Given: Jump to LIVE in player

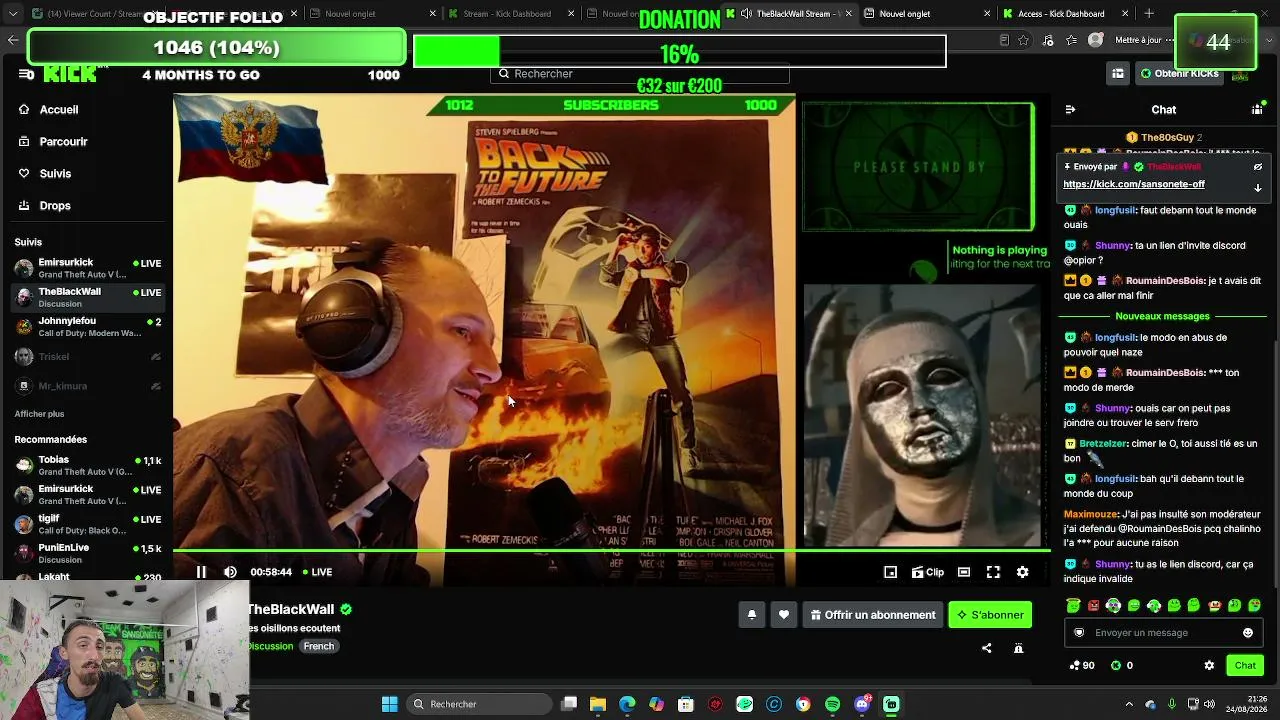Looking at the screenshot, I should point(317,572).
